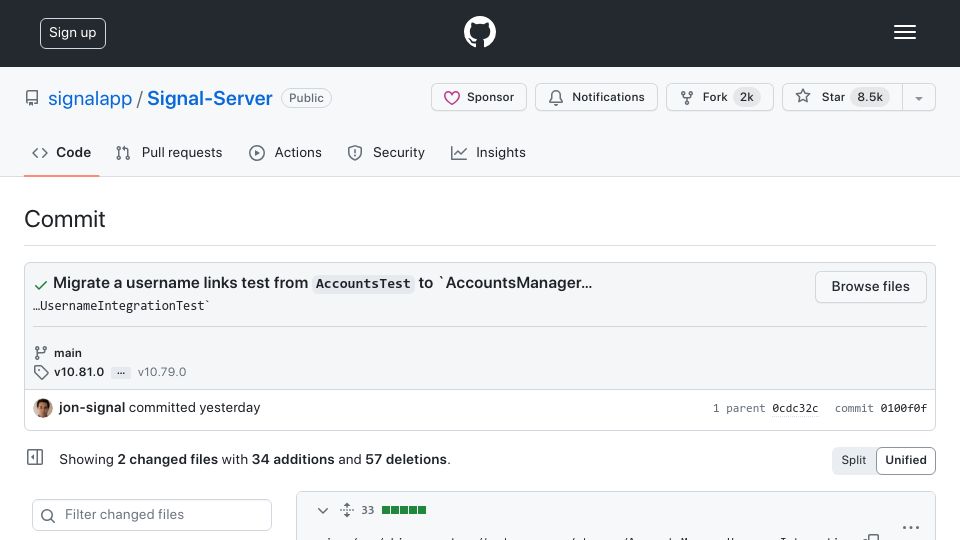Click the Public visibility label
This screenshot has height=540, width=960.
pyautogui.click(x=306, y=98)
